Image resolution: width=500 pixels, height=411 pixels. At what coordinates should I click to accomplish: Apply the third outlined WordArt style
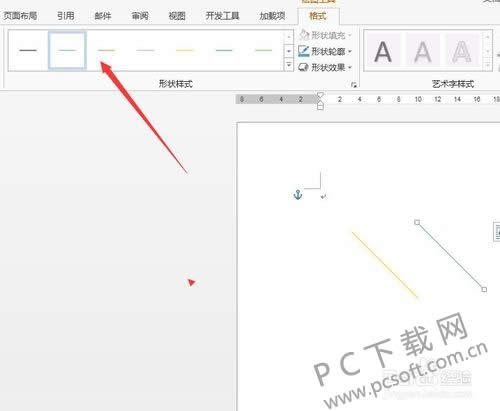pyautogui.click(x=462, y=51)
